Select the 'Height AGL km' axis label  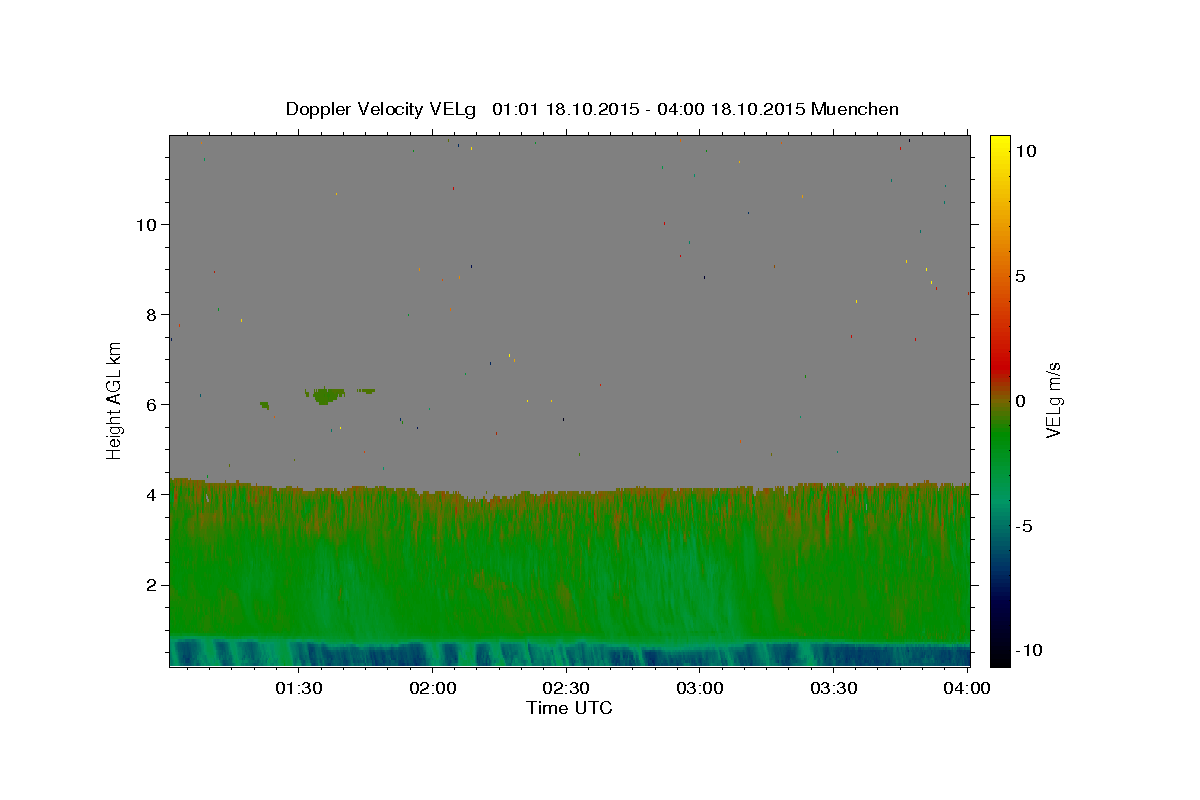click(x=115, y=400)
